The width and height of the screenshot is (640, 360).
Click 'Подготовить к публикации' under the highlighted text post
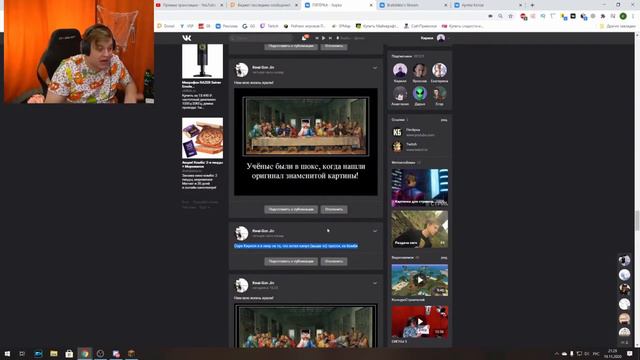[291, 261]
